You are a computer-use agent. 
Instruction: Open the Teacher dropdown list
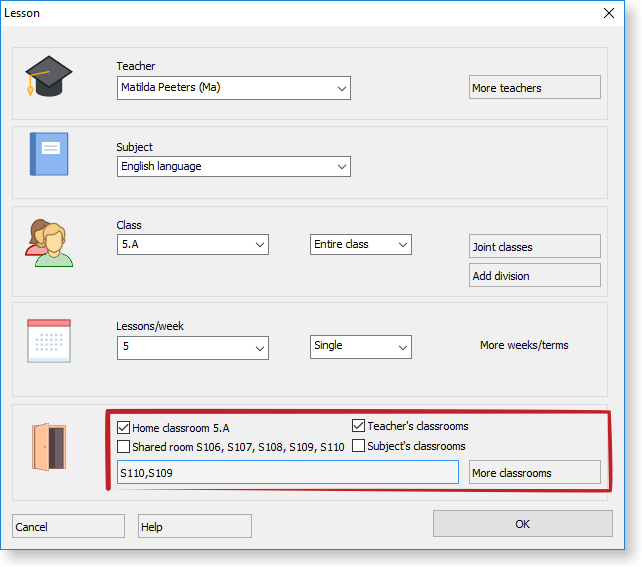click(341, 88)
